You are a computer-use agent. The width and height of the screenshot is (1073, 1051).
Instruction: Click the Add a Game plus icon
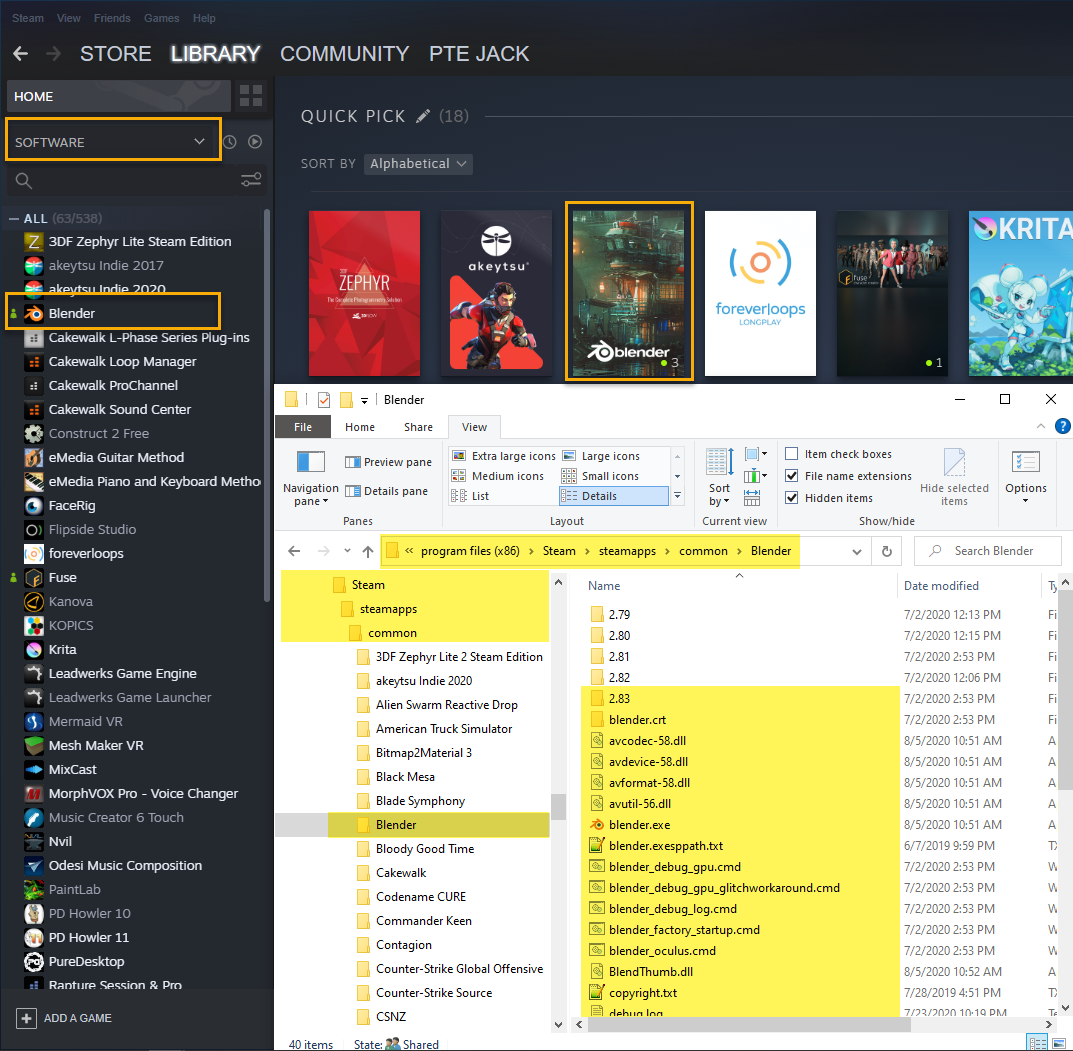26,1018
